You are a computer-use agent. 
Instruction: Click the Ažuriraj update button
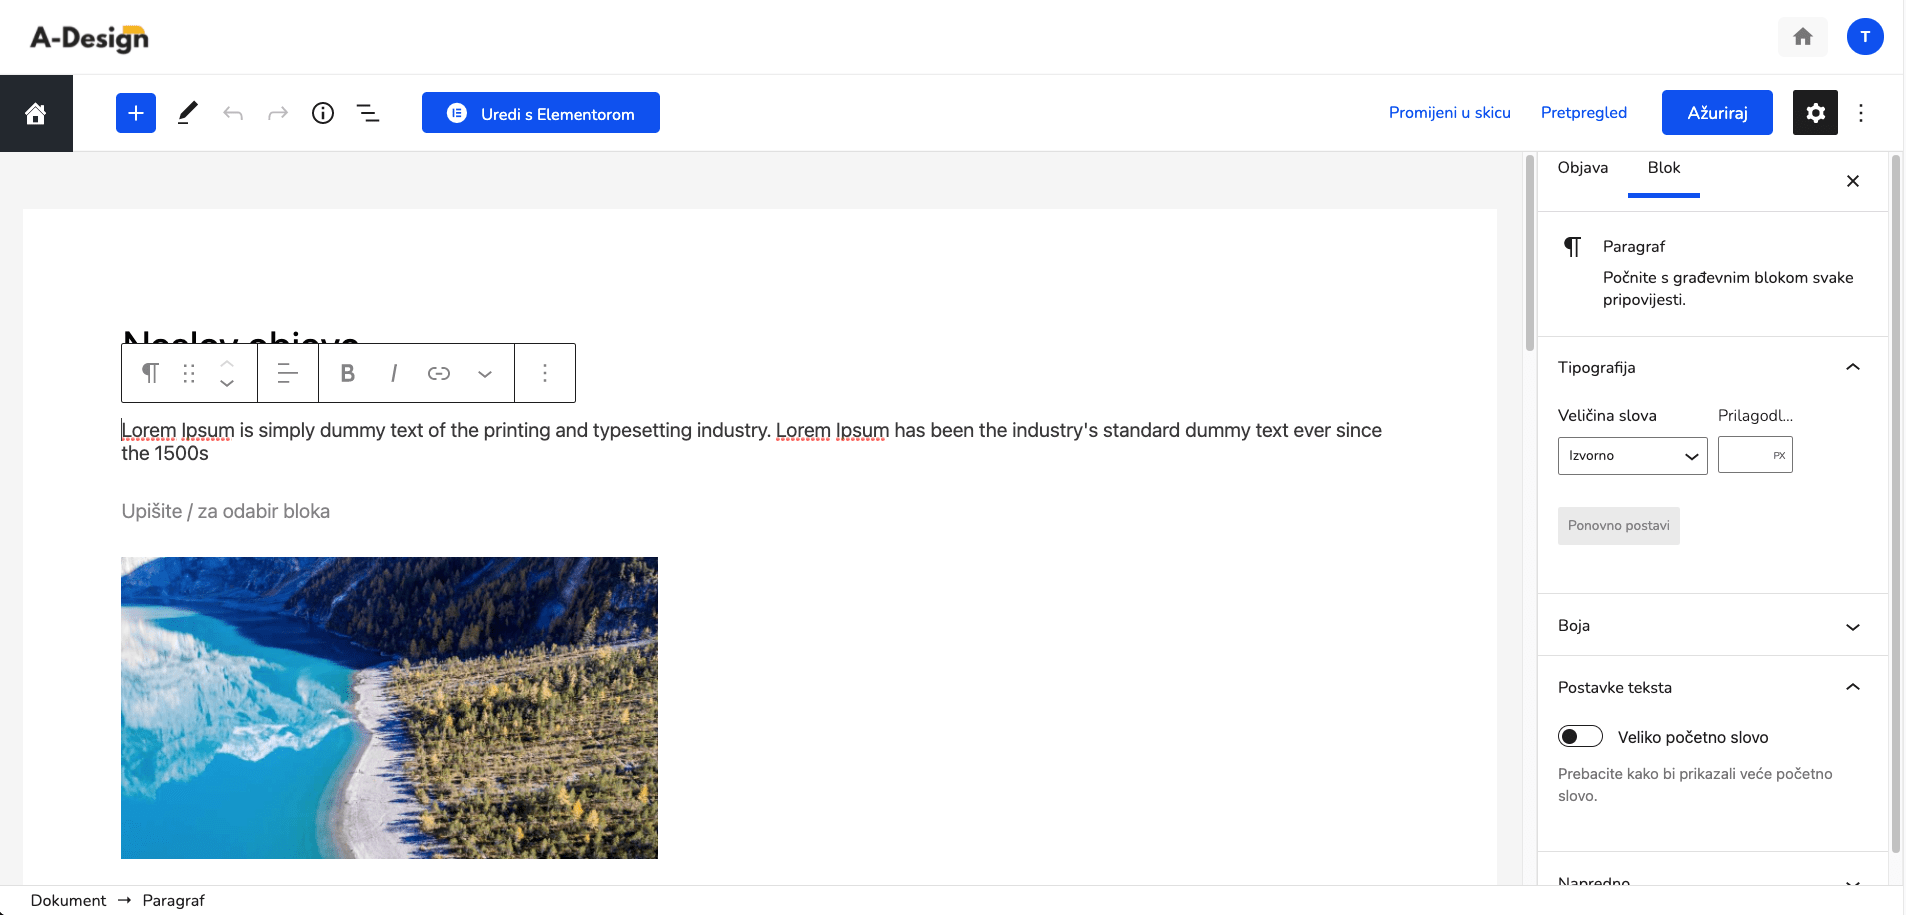coord(1717,113)
